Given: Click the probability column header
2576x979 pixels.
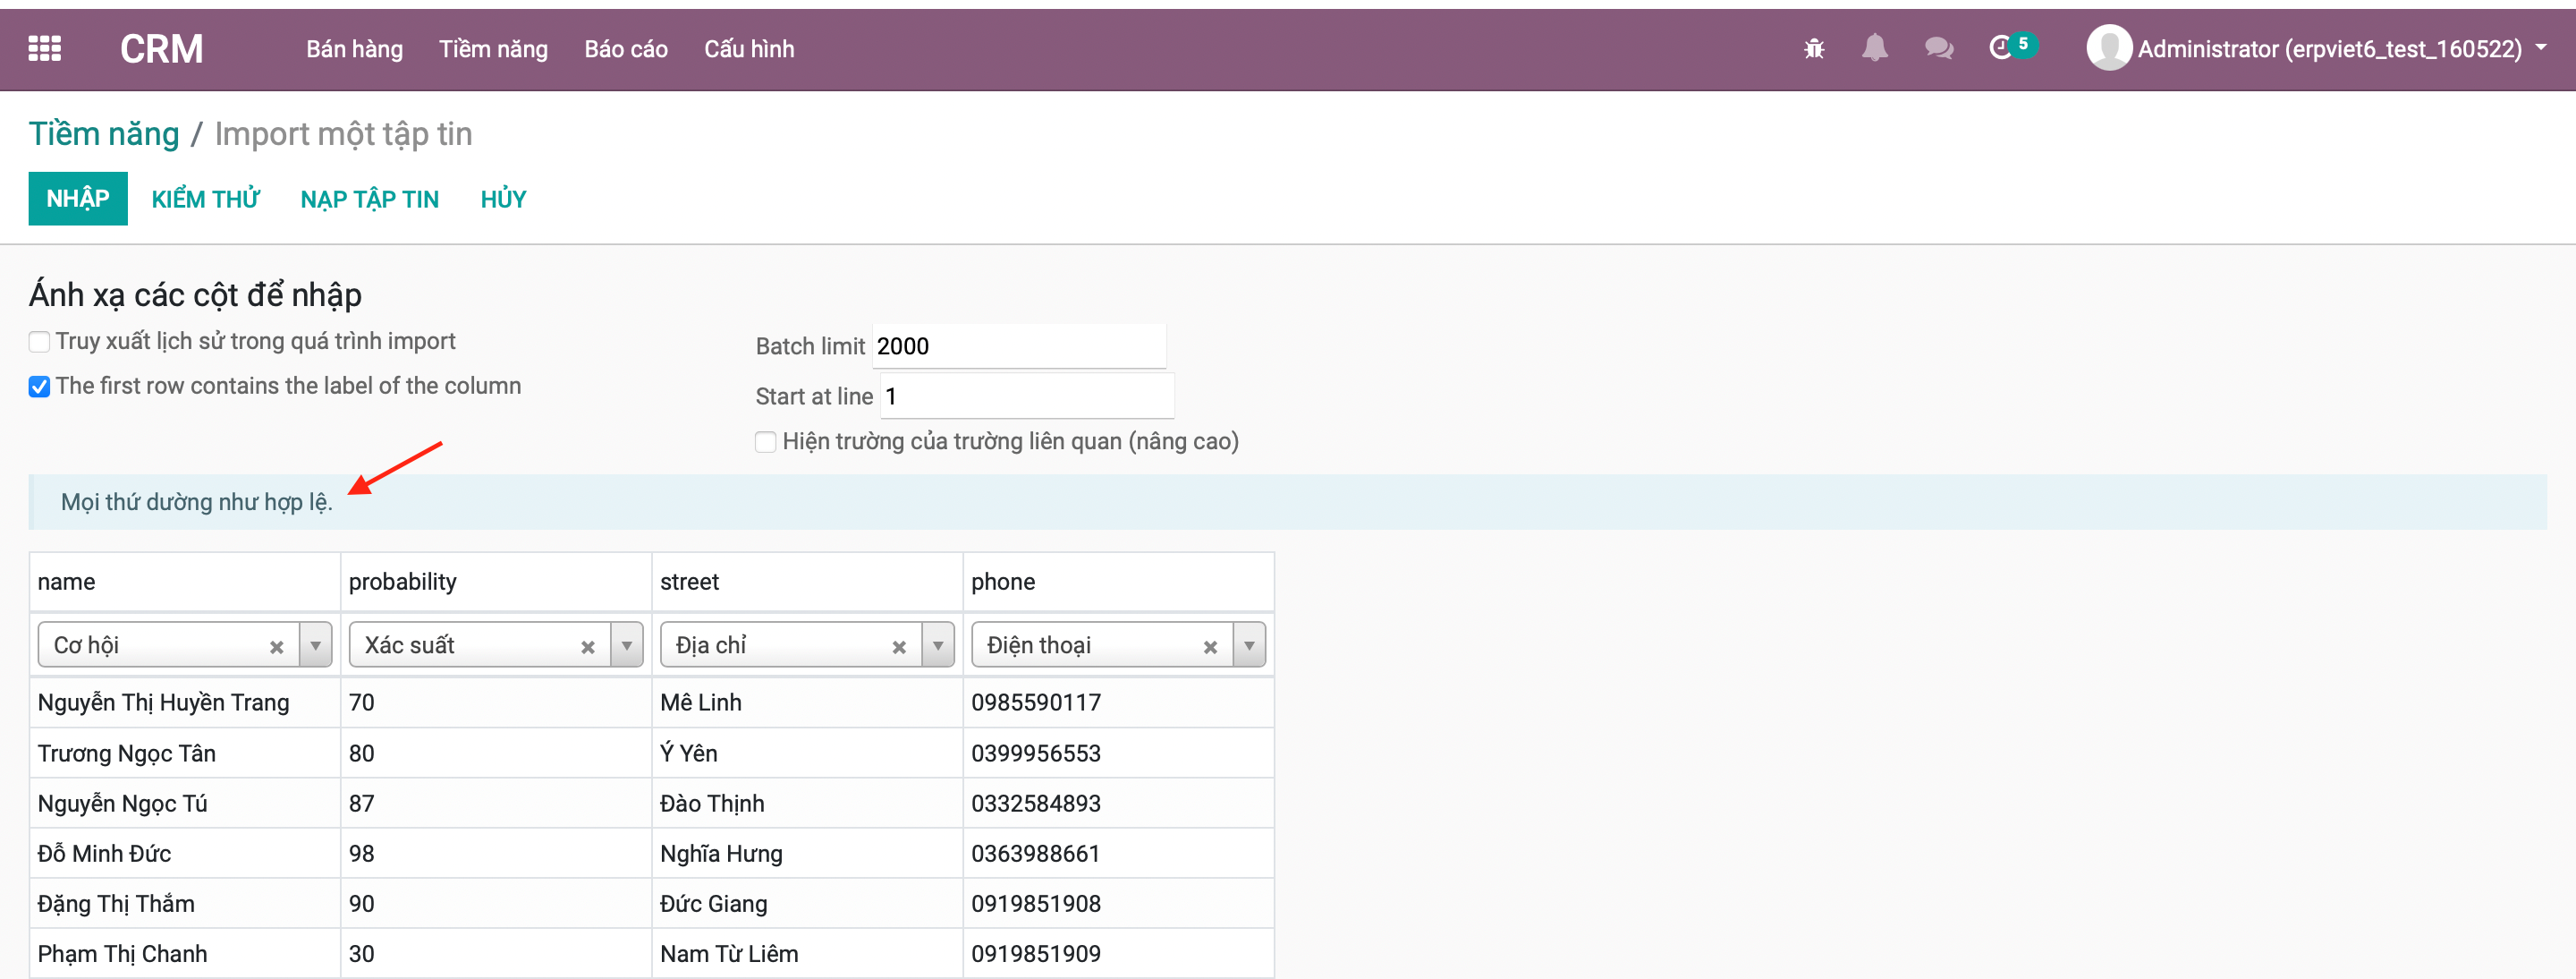Looking at the screenshot, I should click(496, 582).
